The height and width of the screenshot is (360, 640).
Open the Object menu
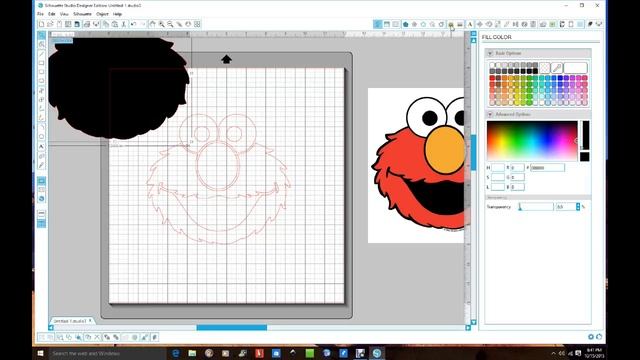click(x=102, y=14)
